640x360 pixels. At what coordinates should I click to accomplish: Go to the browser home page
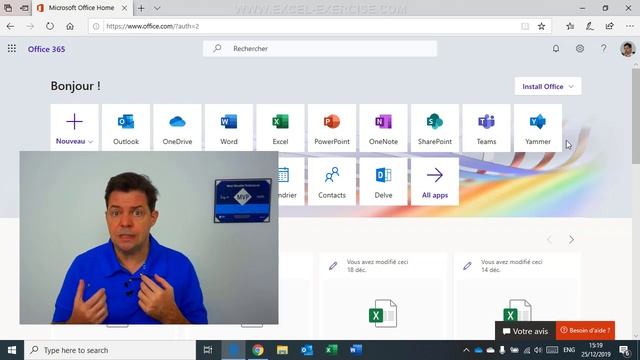[x=70, y=26]
